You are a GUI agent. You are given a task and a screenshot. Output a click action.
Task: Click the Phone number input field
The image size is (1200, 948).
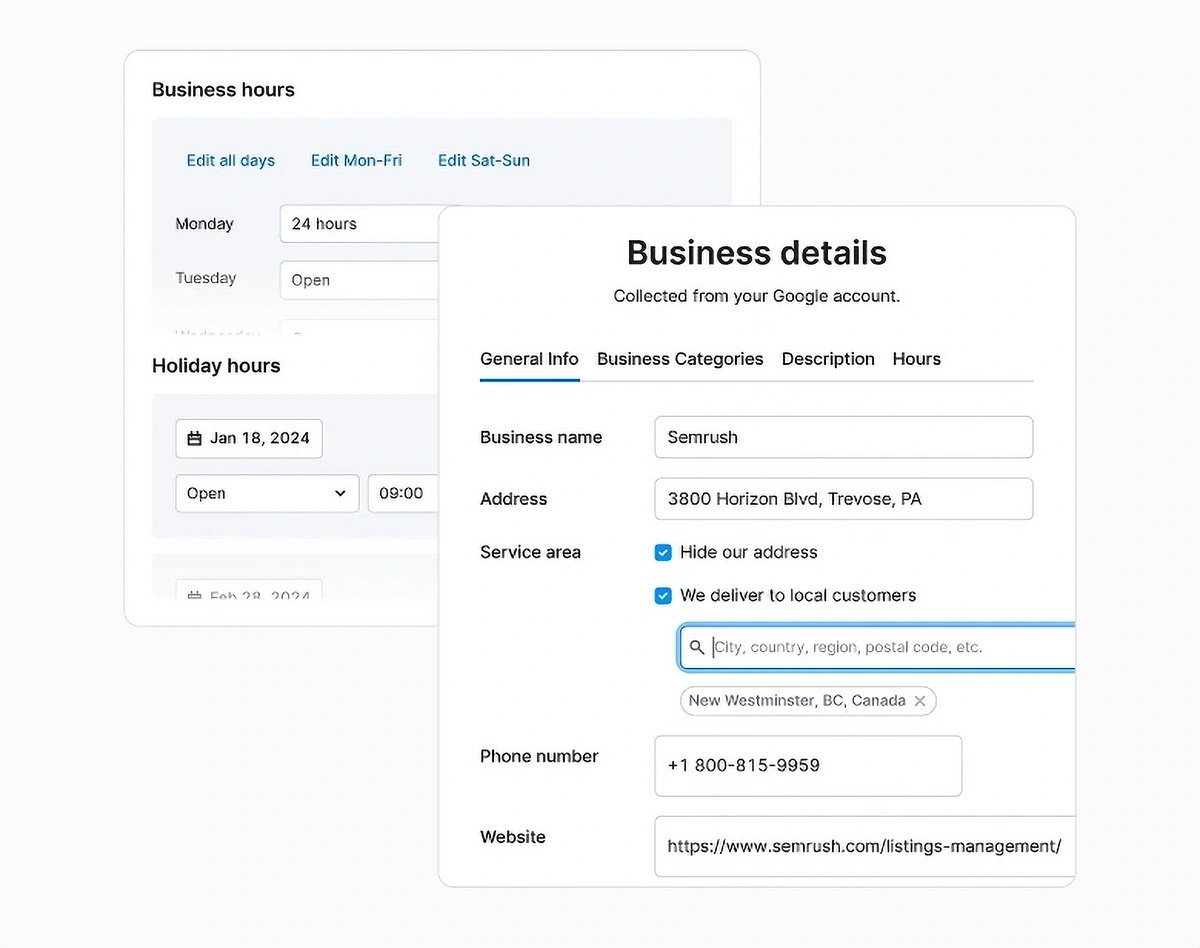[808, 766]
